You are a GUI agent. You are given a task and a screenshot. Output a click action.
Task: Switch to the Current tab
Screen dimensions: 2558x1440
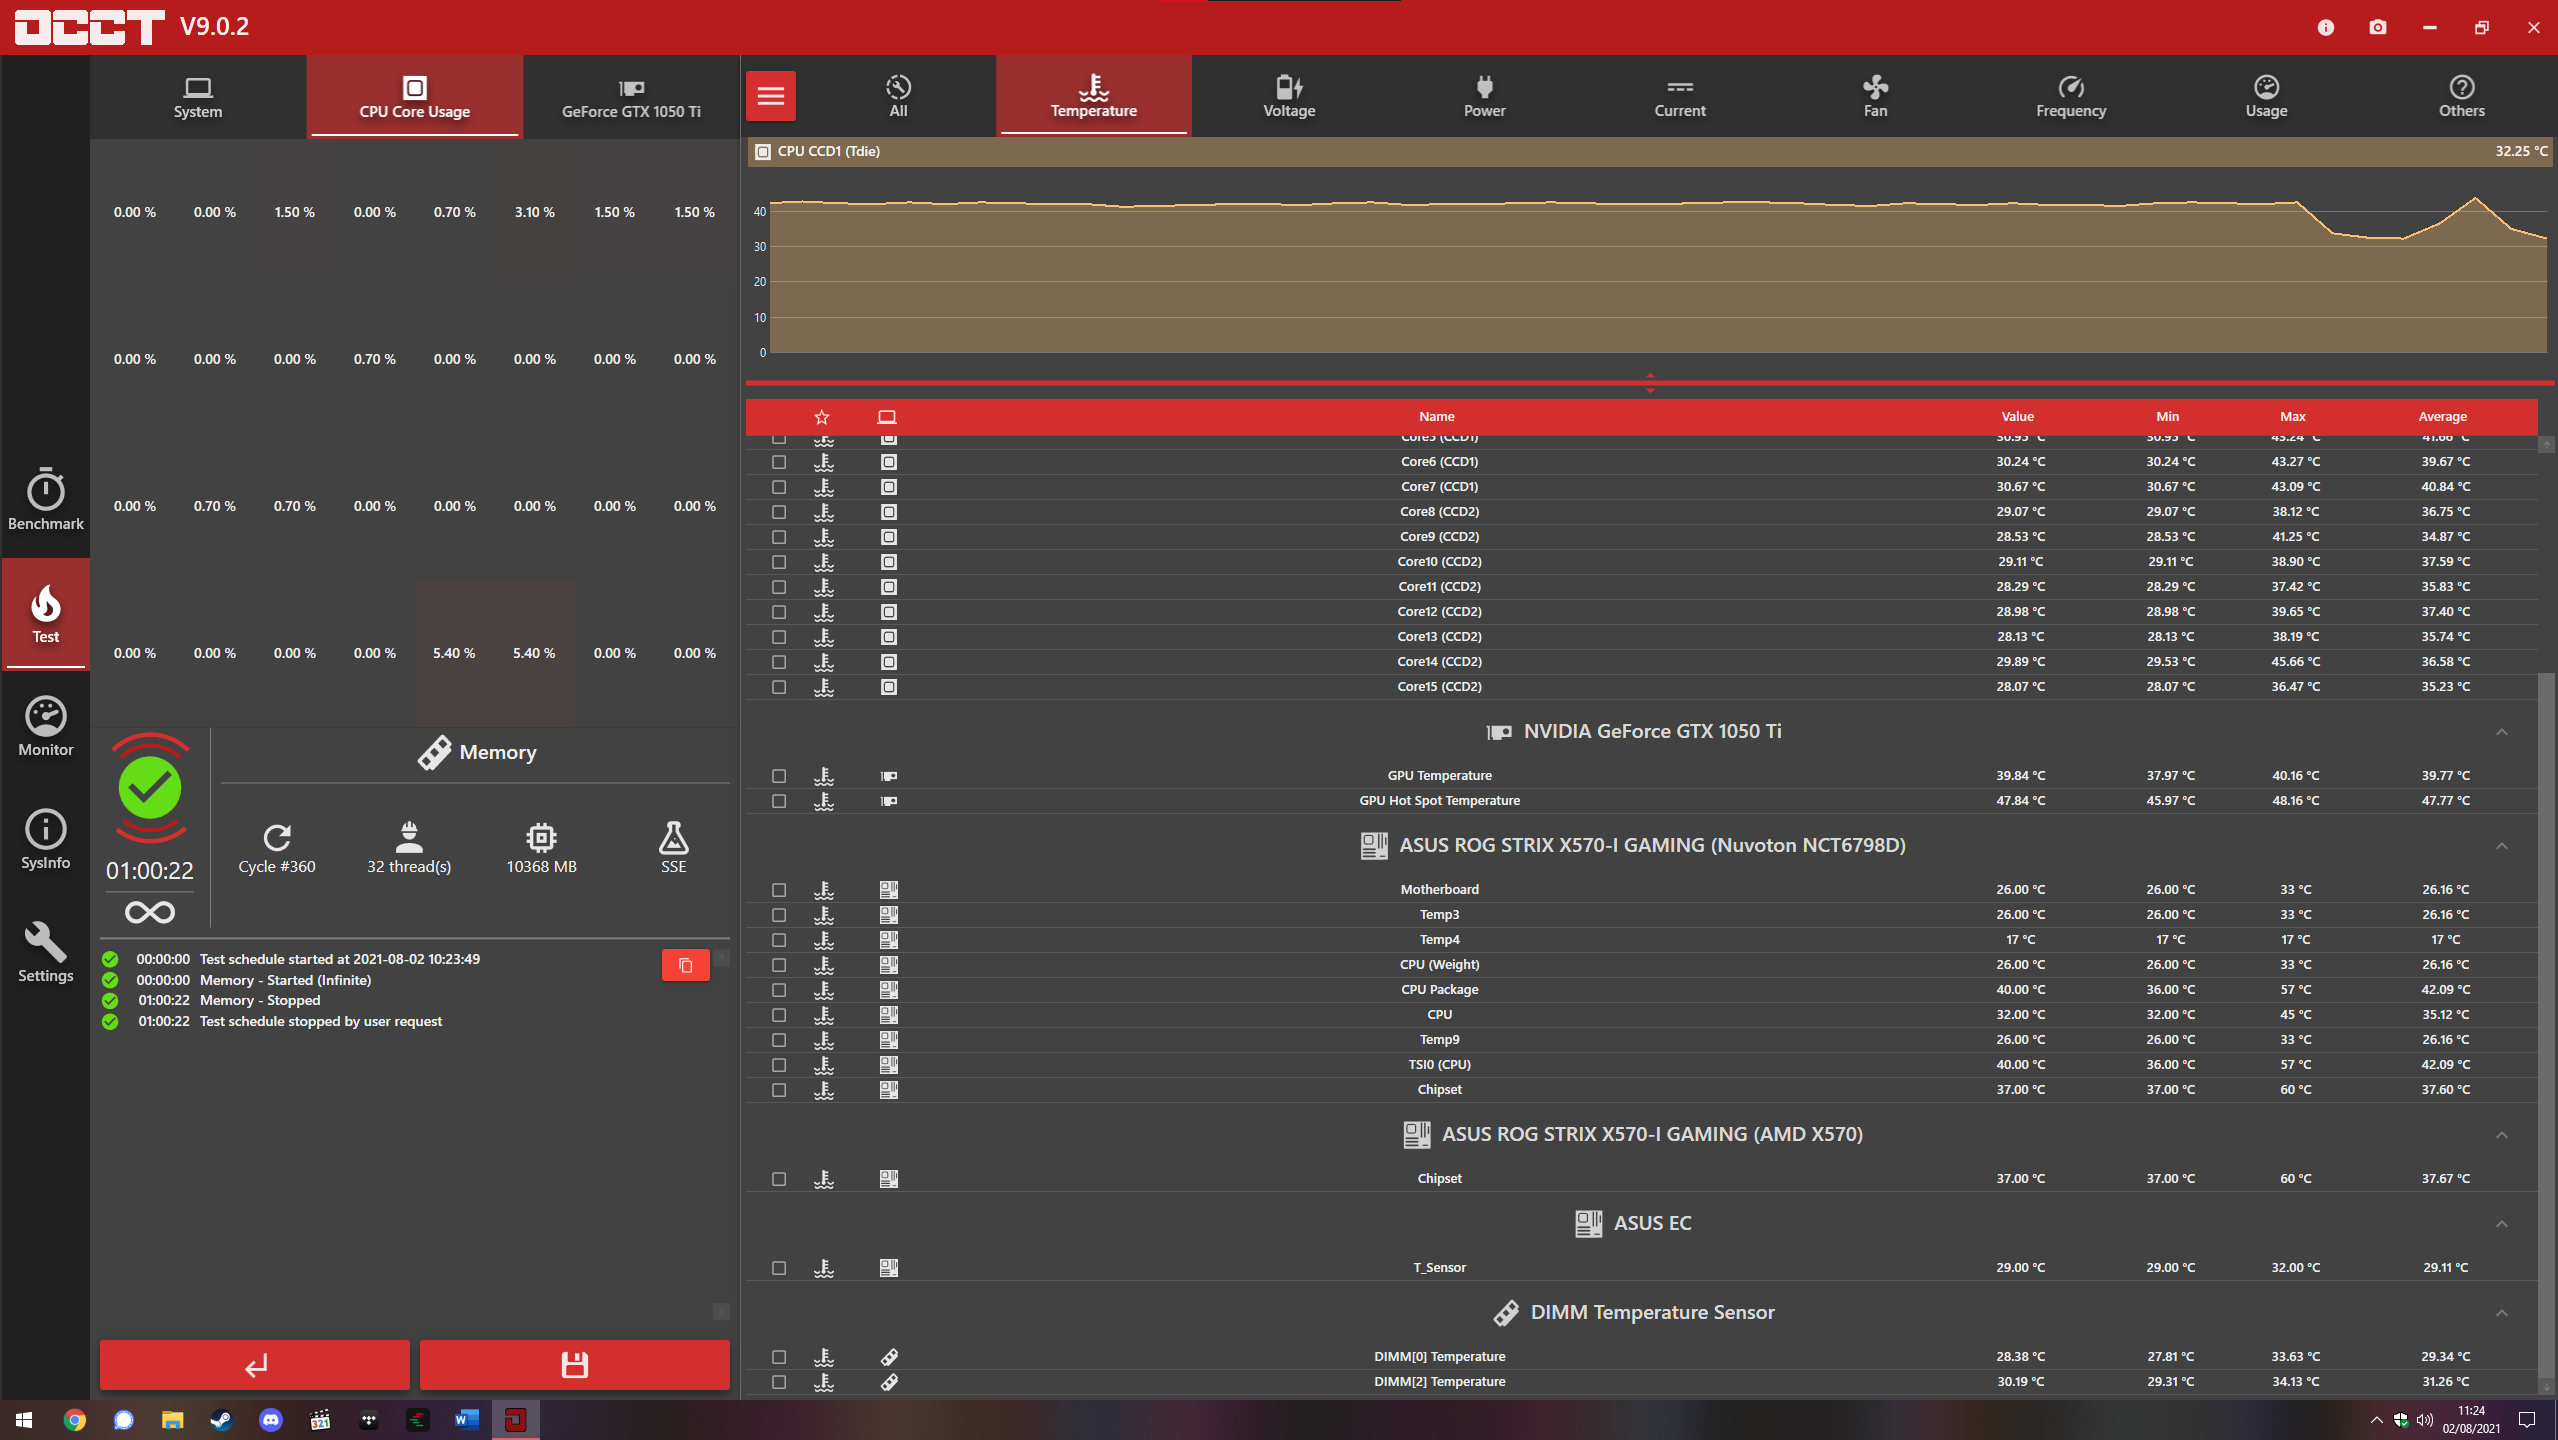point(1680,96)
